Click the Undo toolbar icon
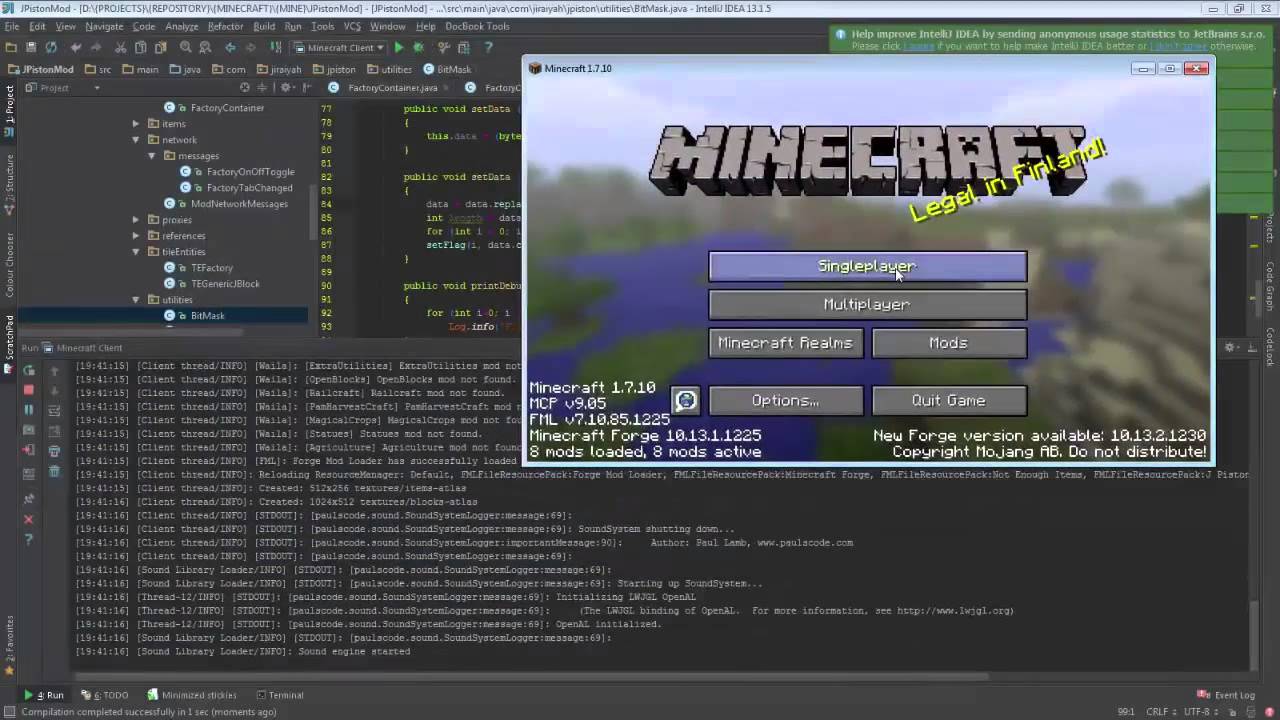The width and height of the screenshot is (1280, 720). 76,47
